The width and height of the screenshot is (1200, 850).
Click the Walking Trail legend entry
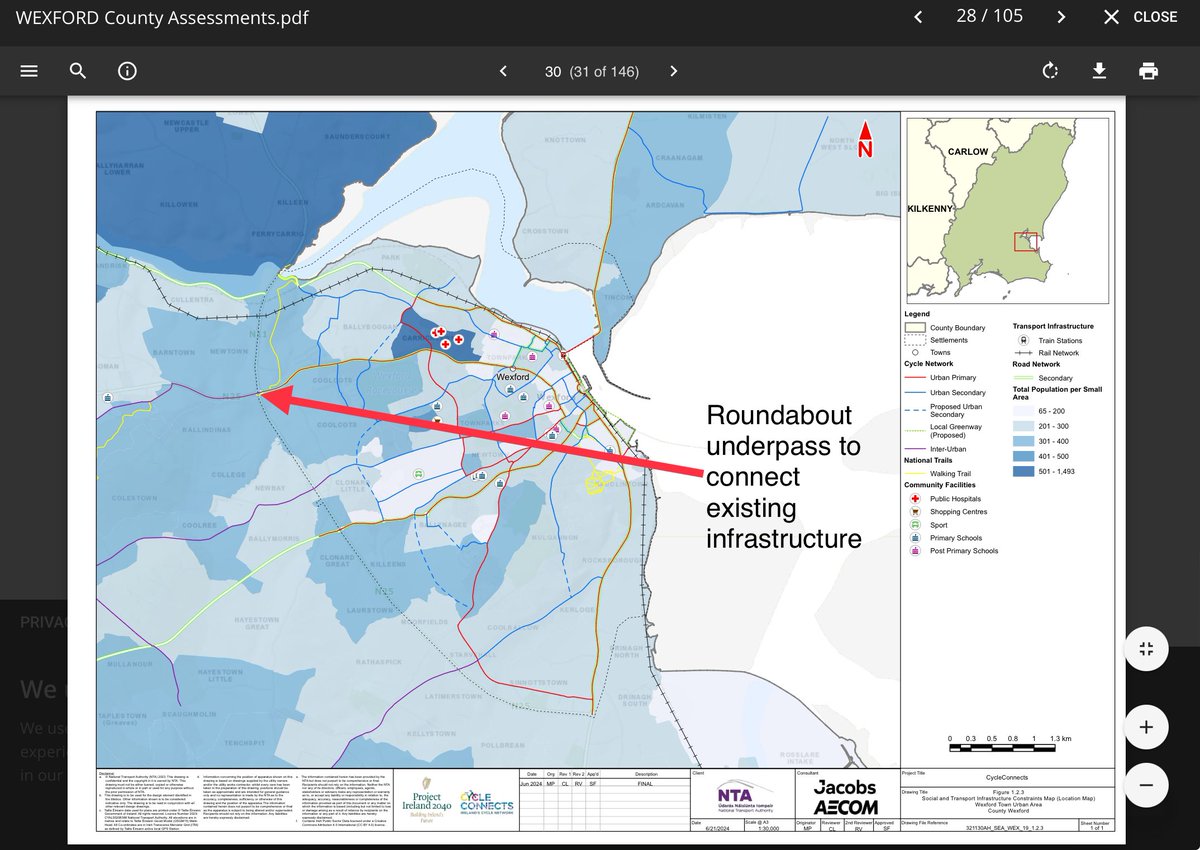pos(937,473)
